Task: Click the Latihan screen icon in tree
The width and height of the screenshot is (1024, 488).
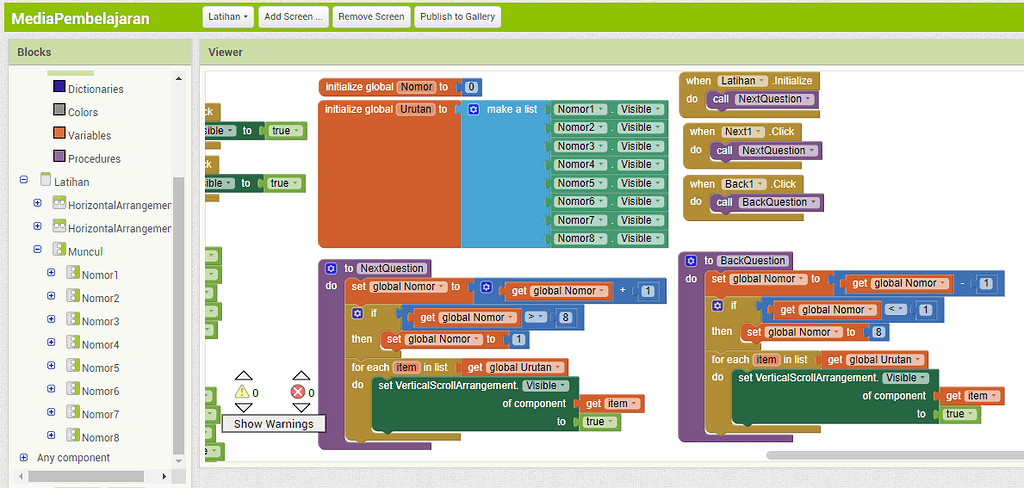Action: tap(44, 181)
